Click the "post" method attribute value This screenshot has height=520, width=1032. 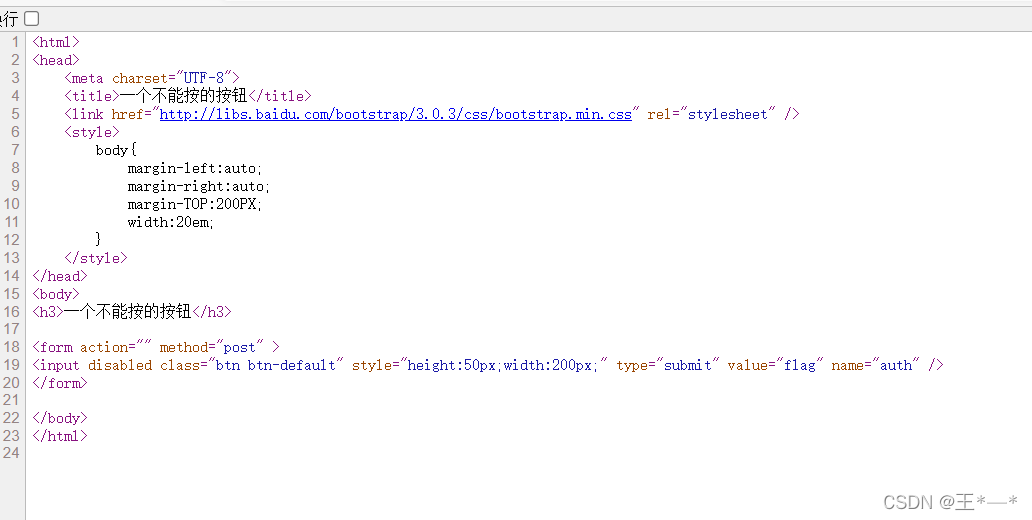[240, 347]
